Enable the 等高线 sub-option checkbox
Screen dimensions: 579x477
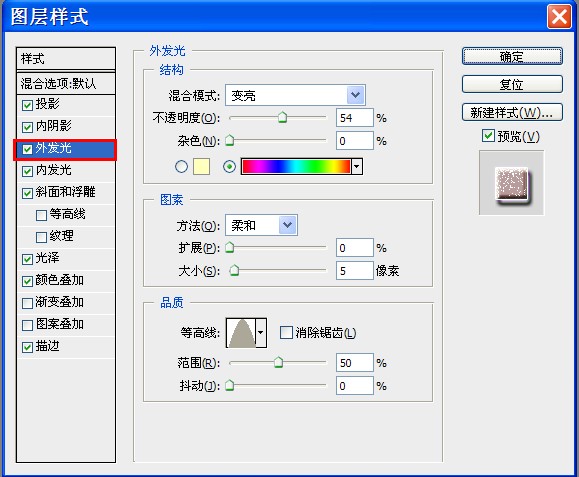tap(41, 215)
